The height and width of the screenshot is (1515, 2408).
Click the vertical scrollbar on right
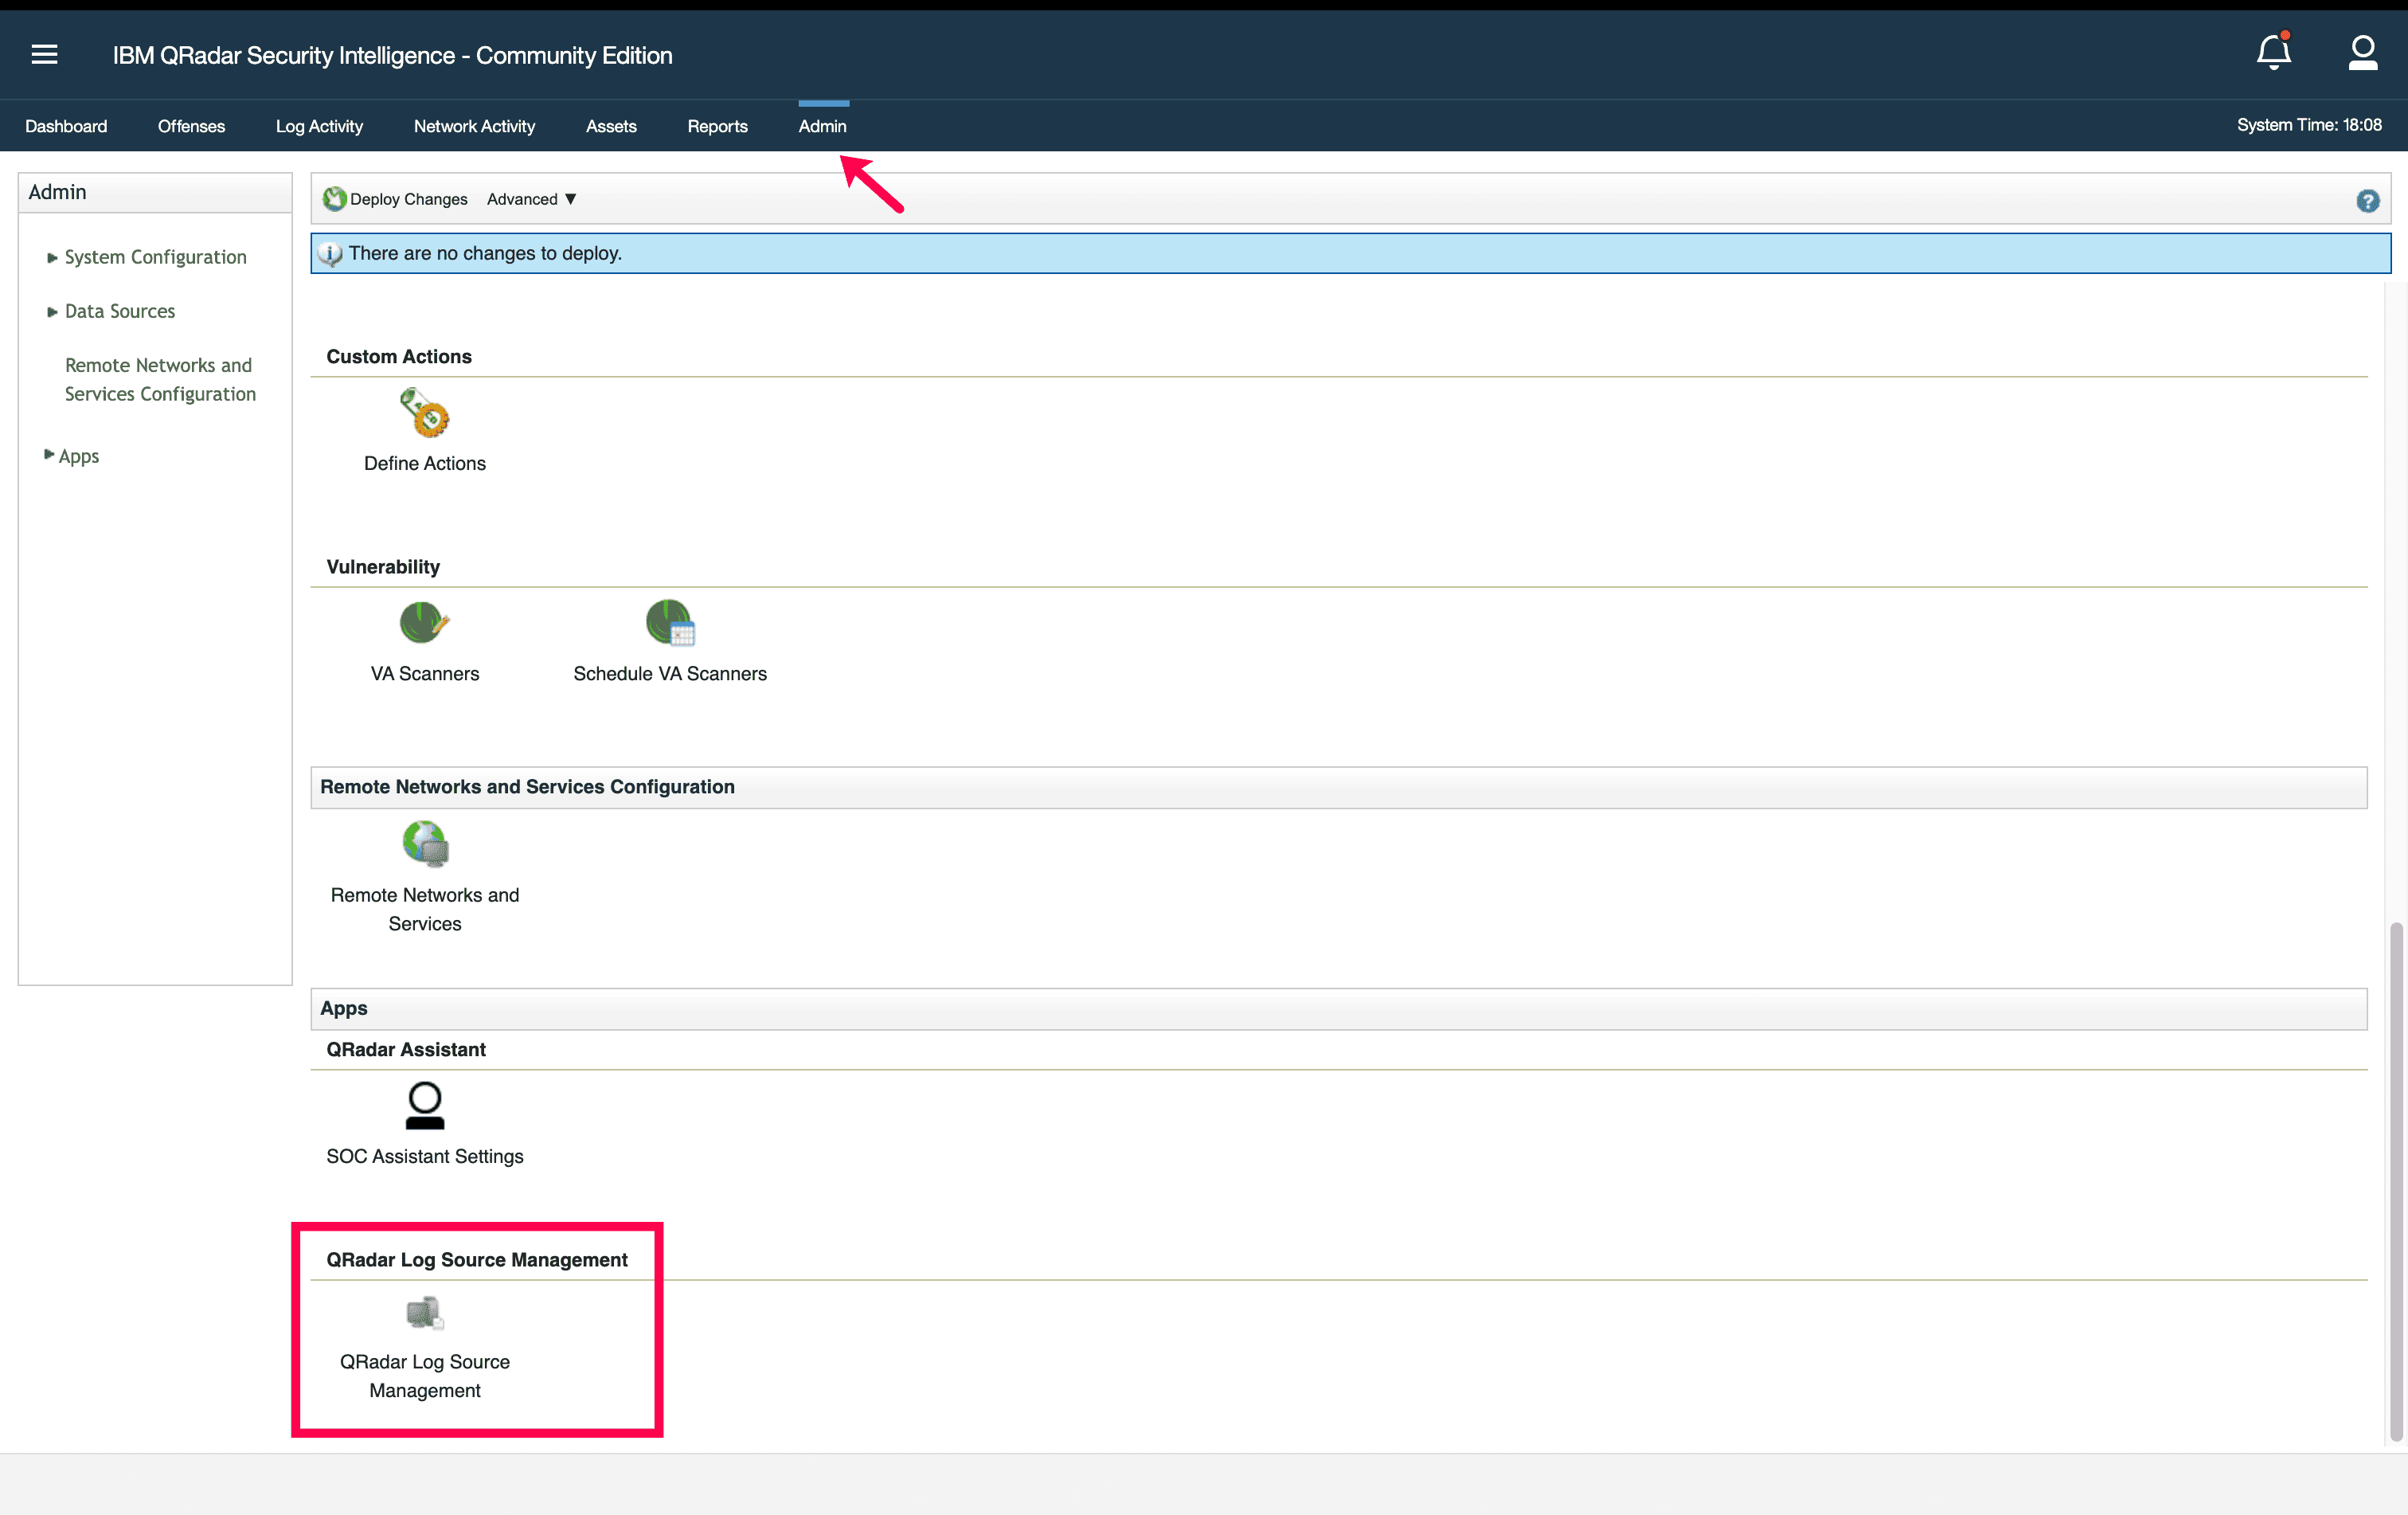(2395, 1180)
